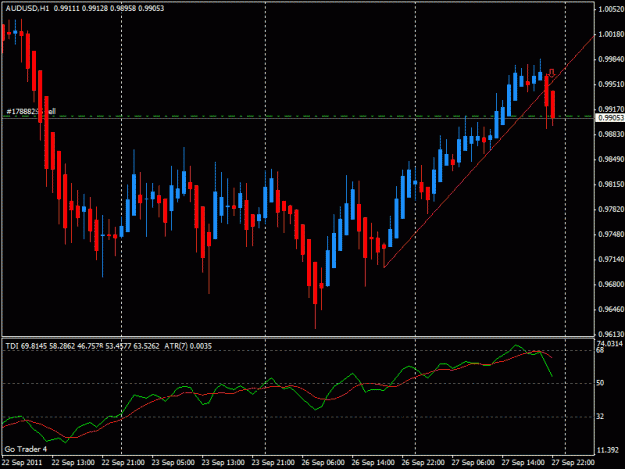
Task: Click indicator scale value 74.0314
Action: tap(609, 343)
